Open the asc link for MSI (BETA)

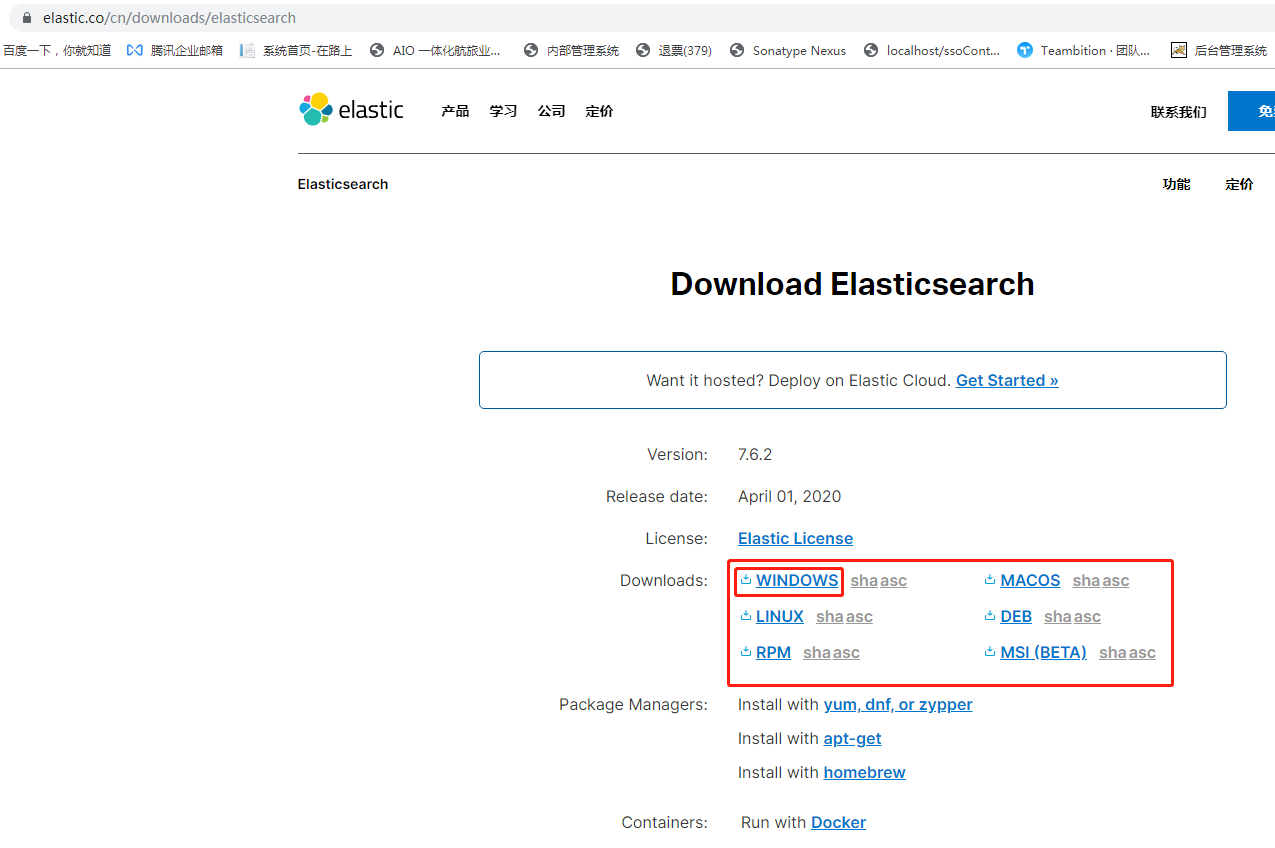pos(1142,652)
